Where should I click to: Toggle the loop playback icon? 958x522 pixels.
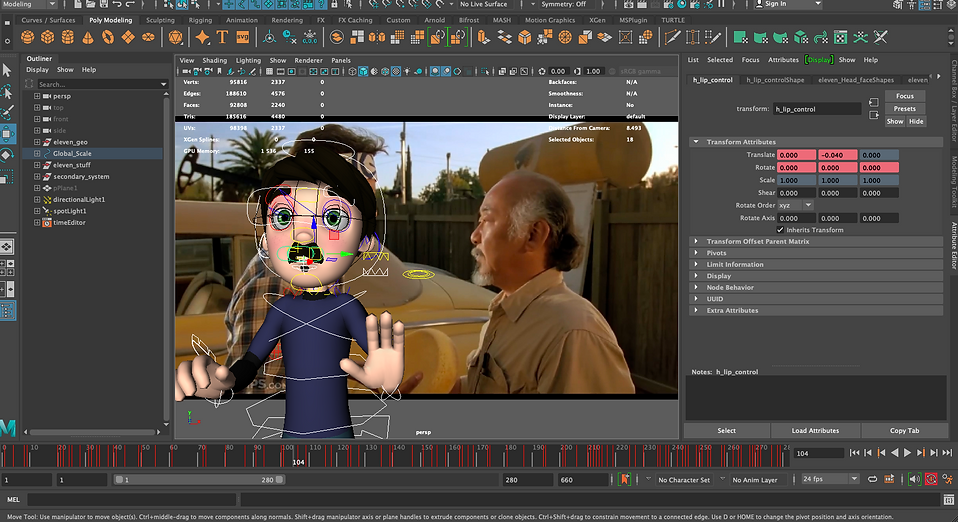point(872,479)
